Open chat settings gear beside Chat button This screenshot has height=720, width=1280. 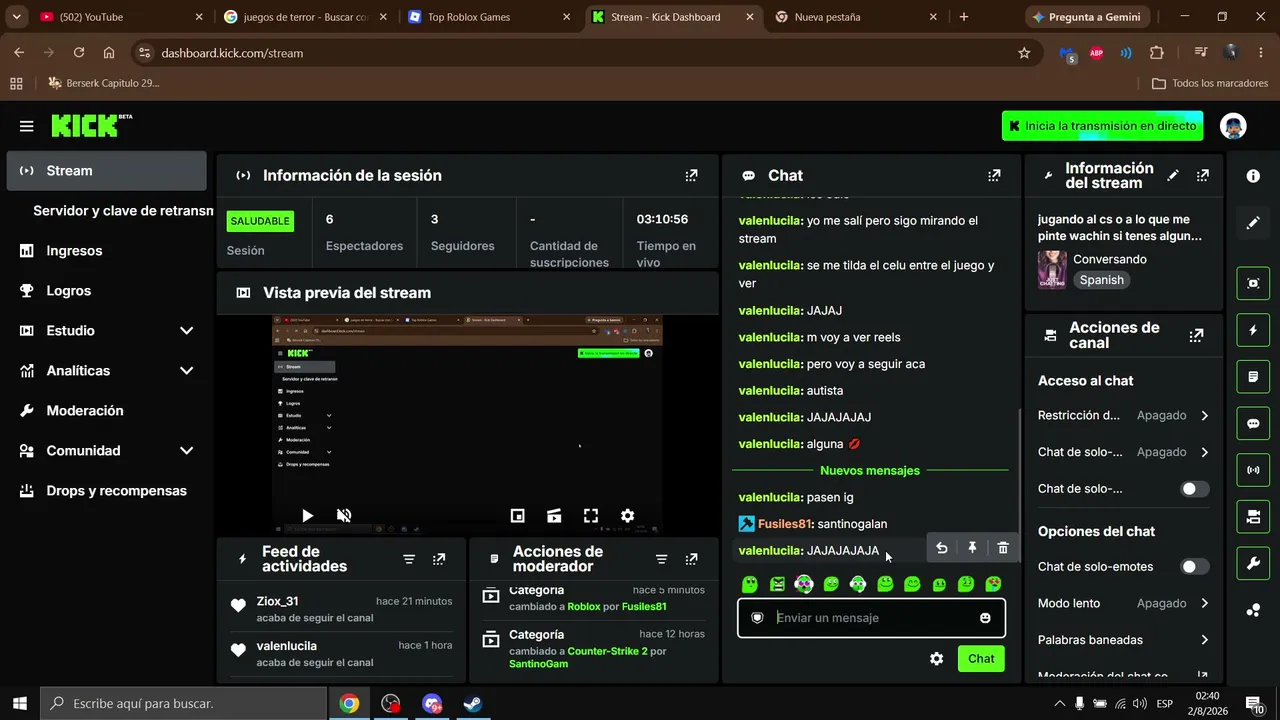click(936, 659)
